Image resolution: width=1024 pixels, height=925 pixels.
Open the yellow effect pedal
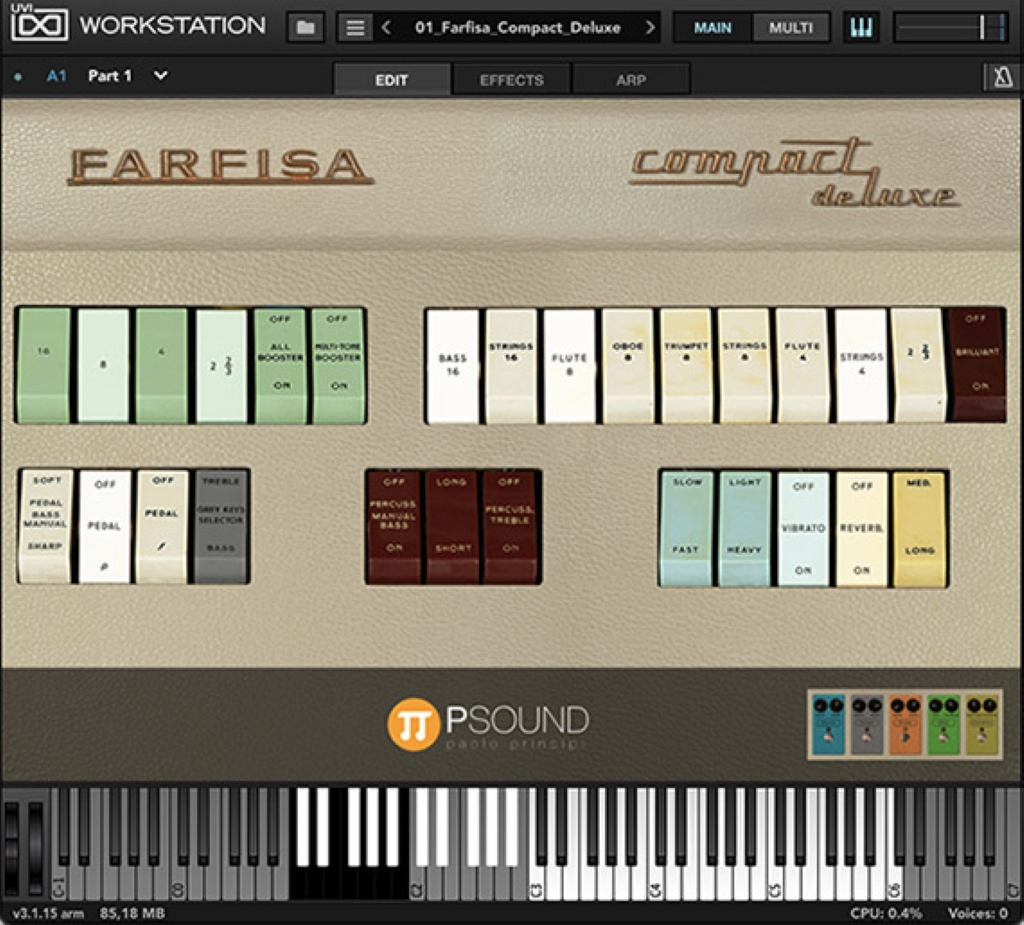982,724
